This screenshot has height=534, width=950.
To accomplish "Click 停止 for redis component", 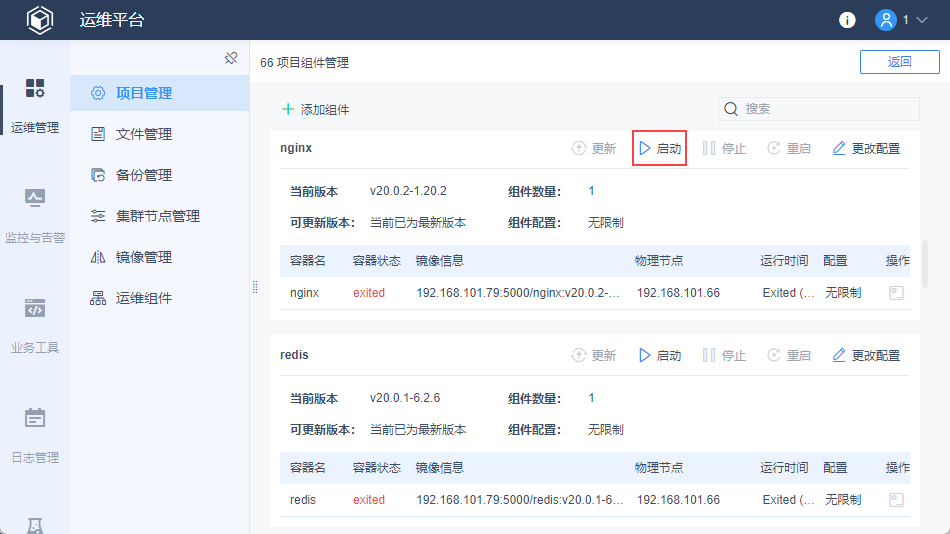I will (x=724, y=355).
